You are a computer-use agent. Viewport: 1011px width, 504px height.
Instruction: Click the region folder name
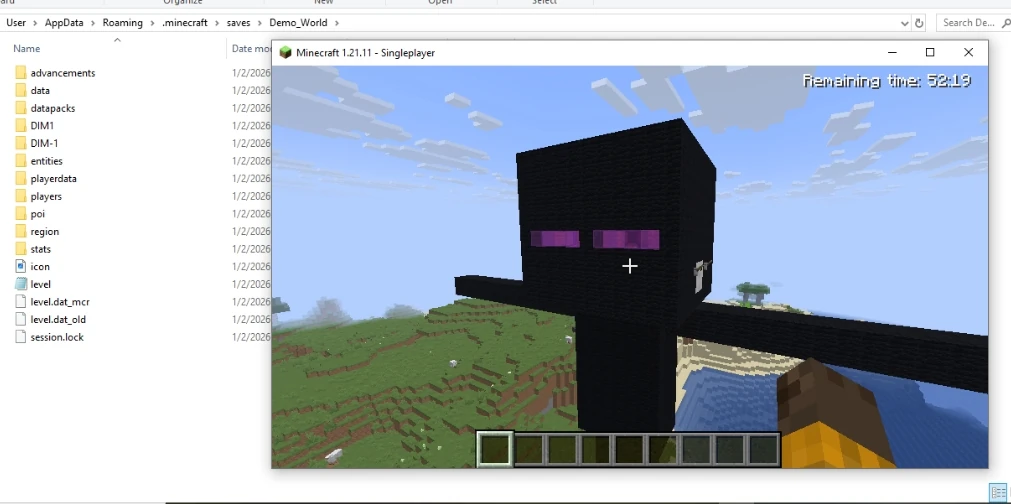pos(44,231)
